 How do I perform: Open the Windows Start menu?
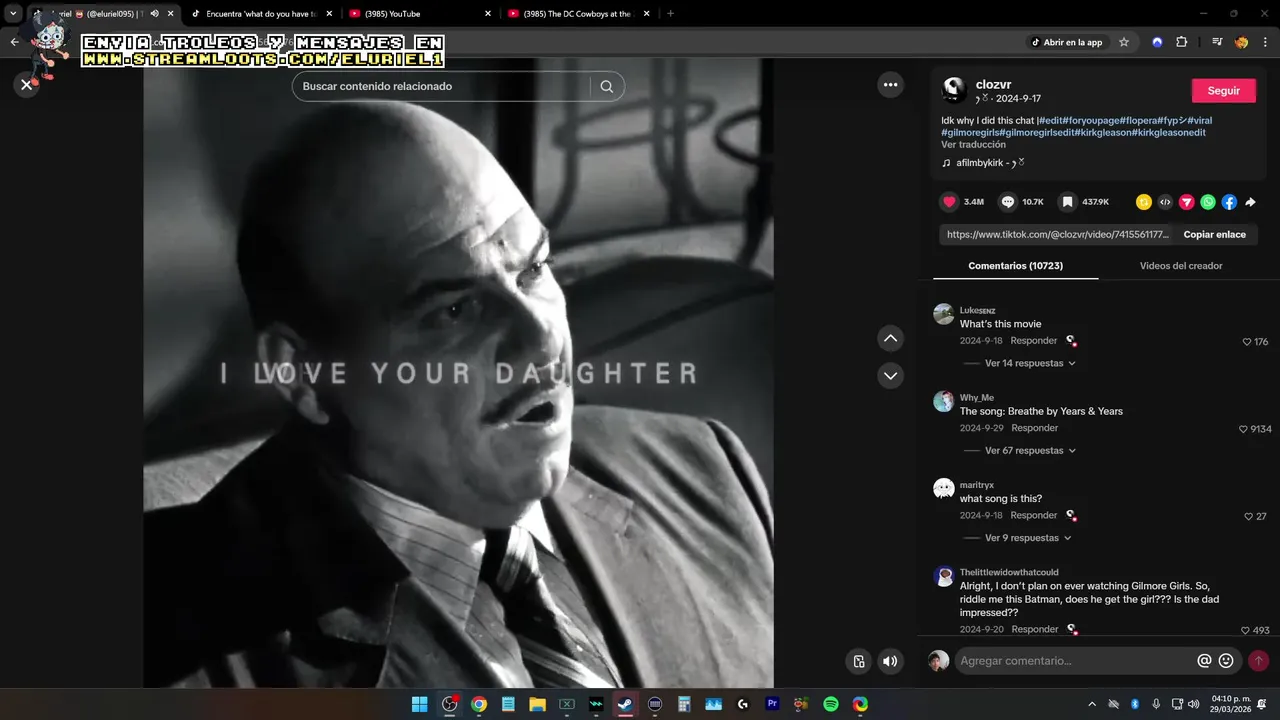coord(420,704)
